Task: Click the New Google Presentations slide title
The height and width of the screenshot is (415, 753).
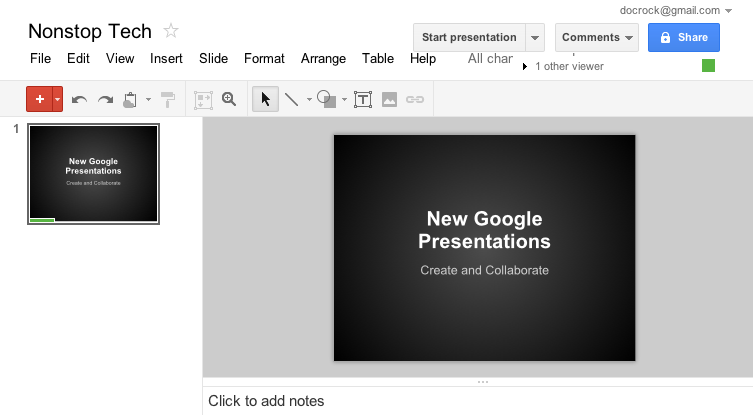Action: click(x=484, y=230)
